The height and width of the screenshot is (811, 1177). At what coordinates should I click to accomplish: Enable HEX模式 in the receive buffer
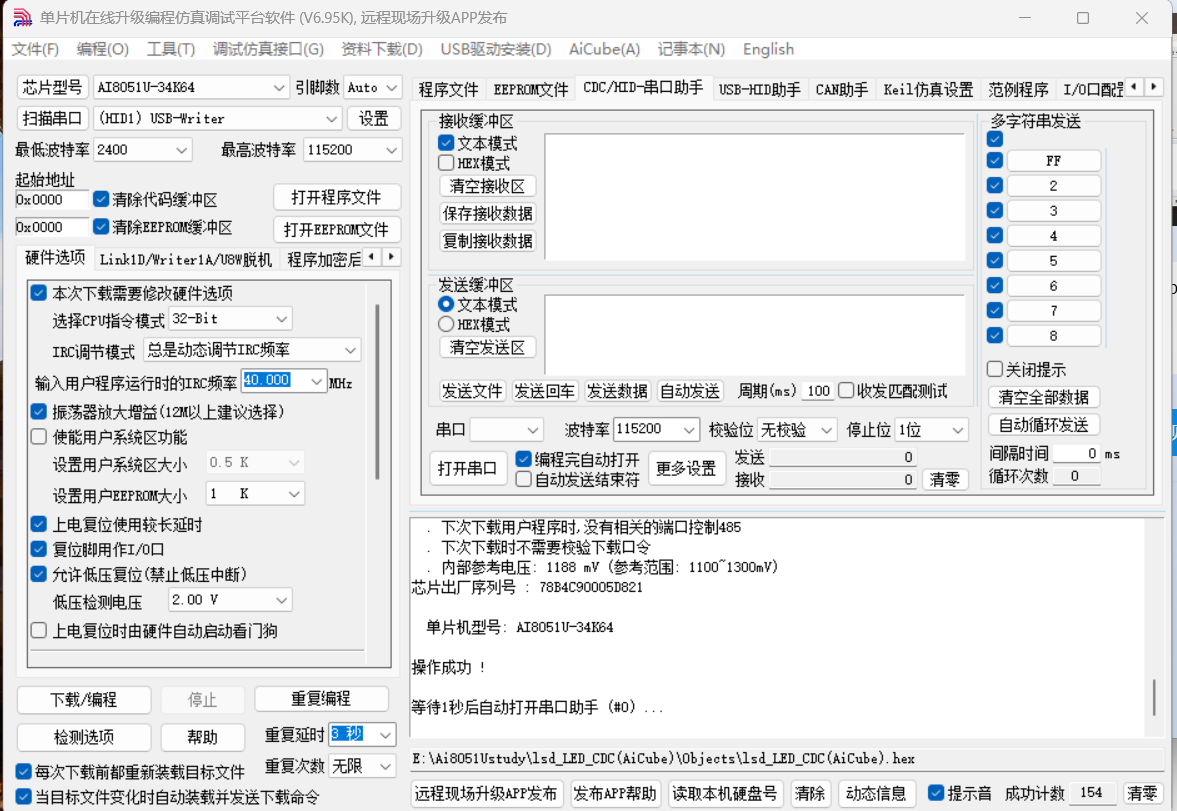click(x=446, y=163)
